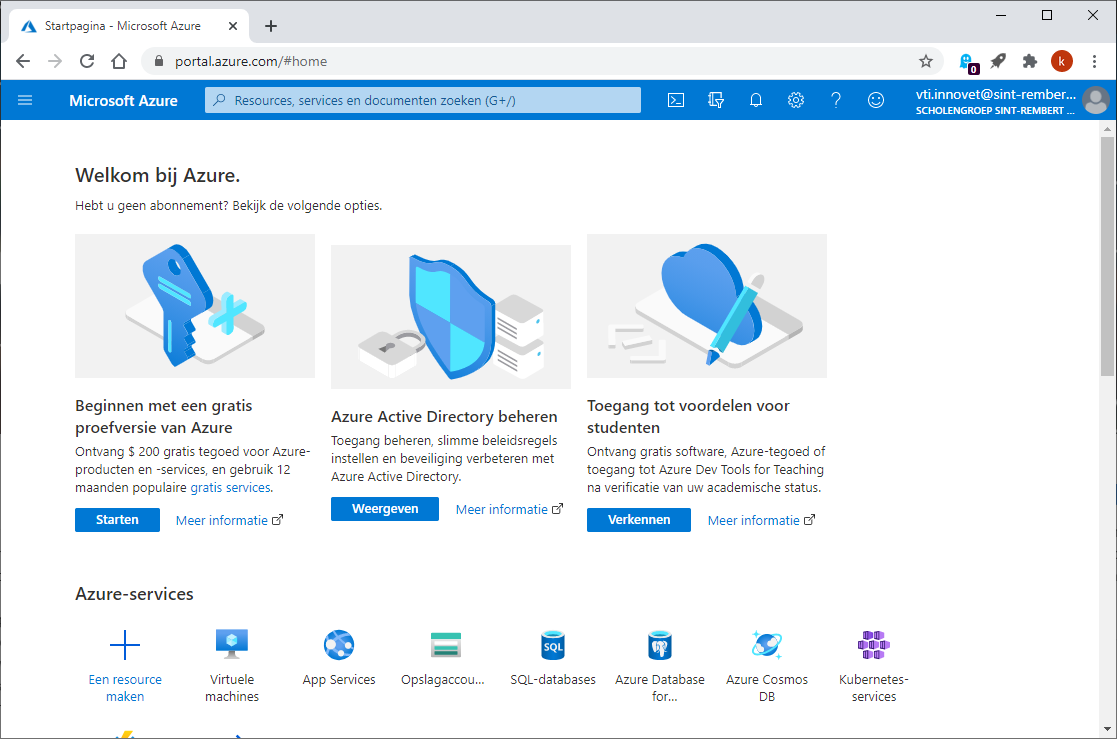The width and height of the screenshot is (1117, 739).
Task: Open the Chrome profile avatar 'k'
Action: pyautogui.click(x=1061, y=61)
